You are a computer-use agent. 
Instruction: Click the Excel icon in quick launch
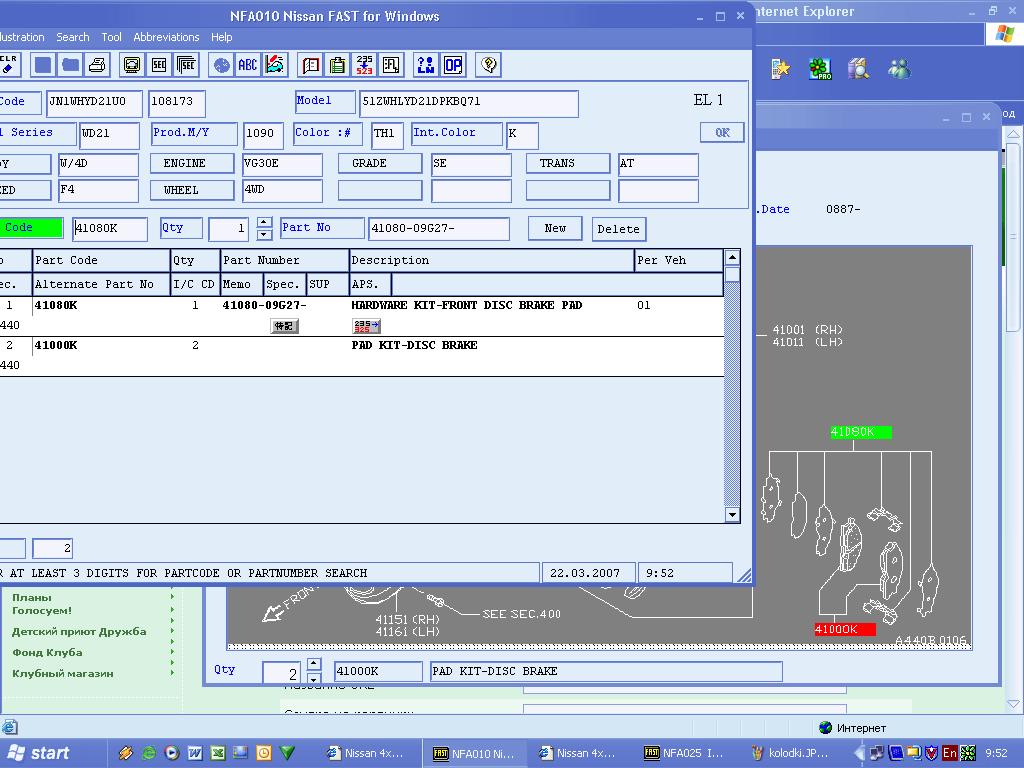tap(217, 753)
